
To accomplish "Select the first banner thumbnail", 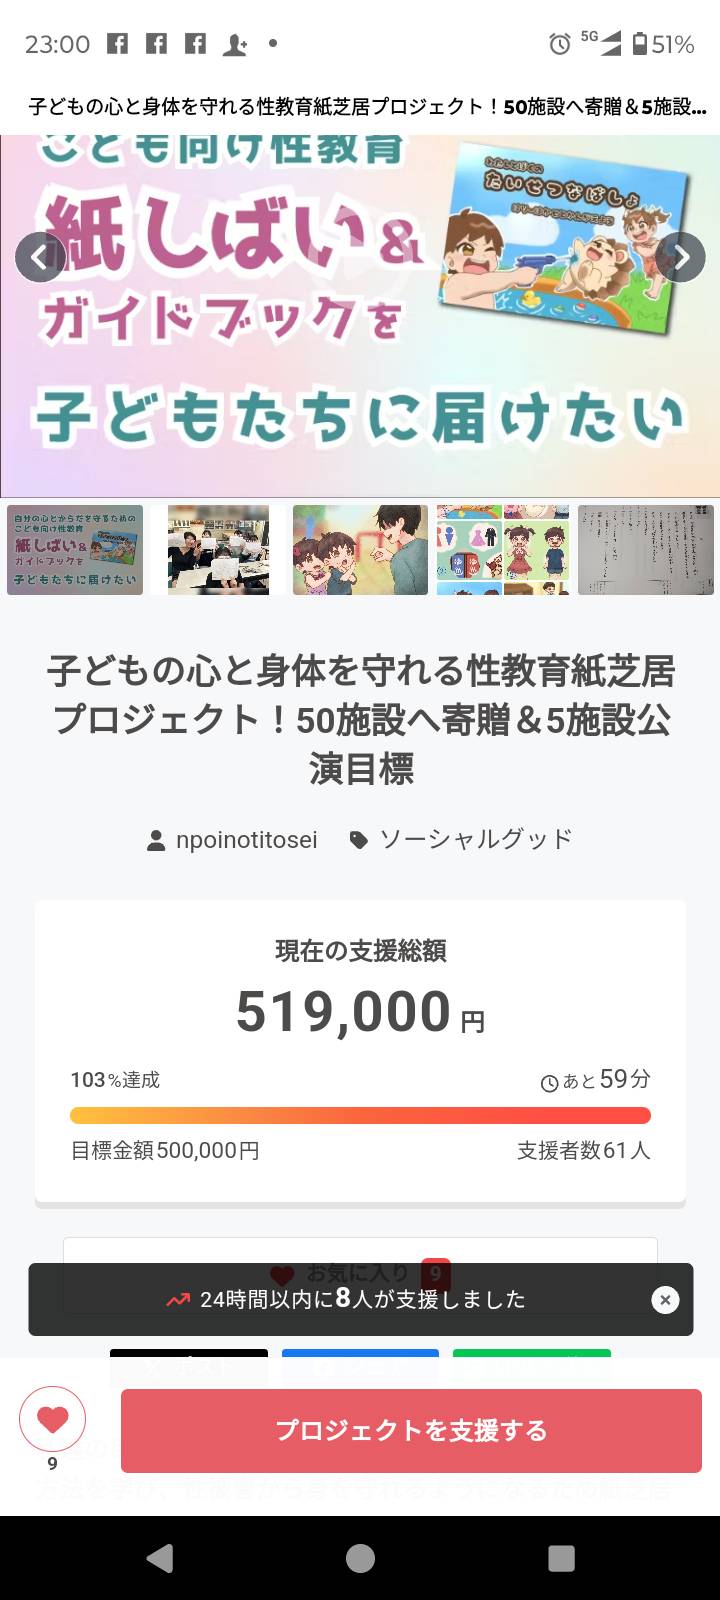I will click(x=75, y=550).
